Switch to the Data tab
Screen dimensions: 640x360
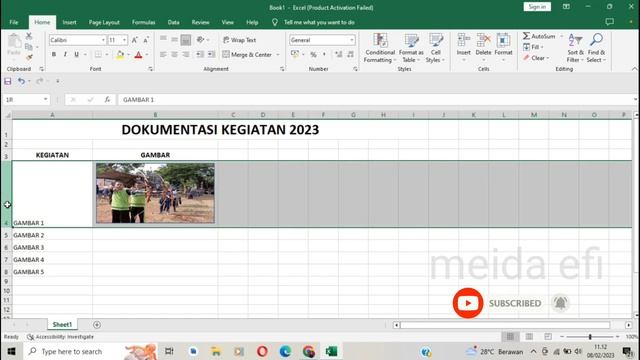pos(173,22)
